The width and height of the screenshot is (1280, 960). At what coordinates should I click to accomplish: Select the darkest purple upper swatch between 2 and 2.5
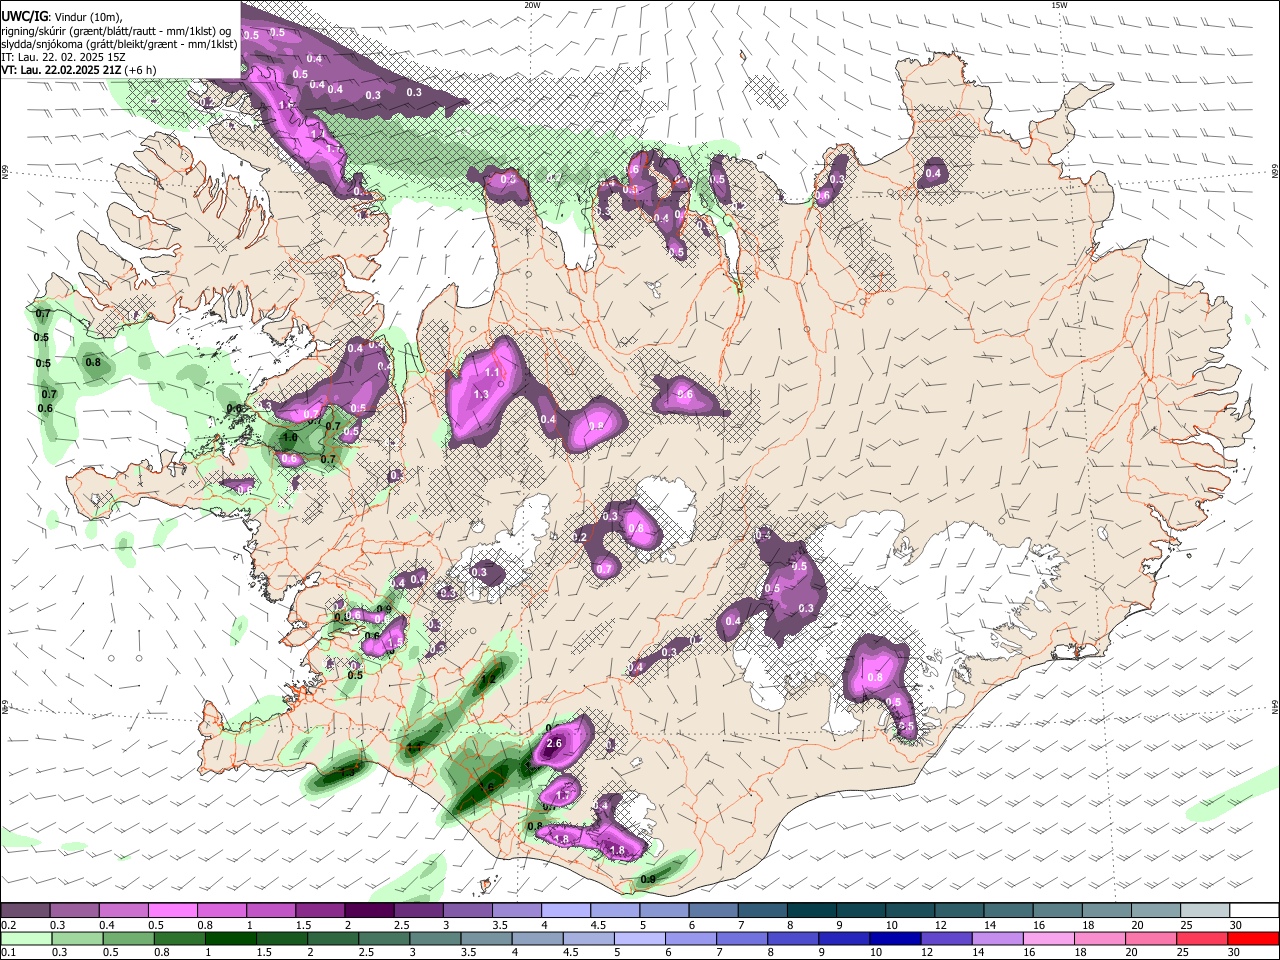point(369,911)
